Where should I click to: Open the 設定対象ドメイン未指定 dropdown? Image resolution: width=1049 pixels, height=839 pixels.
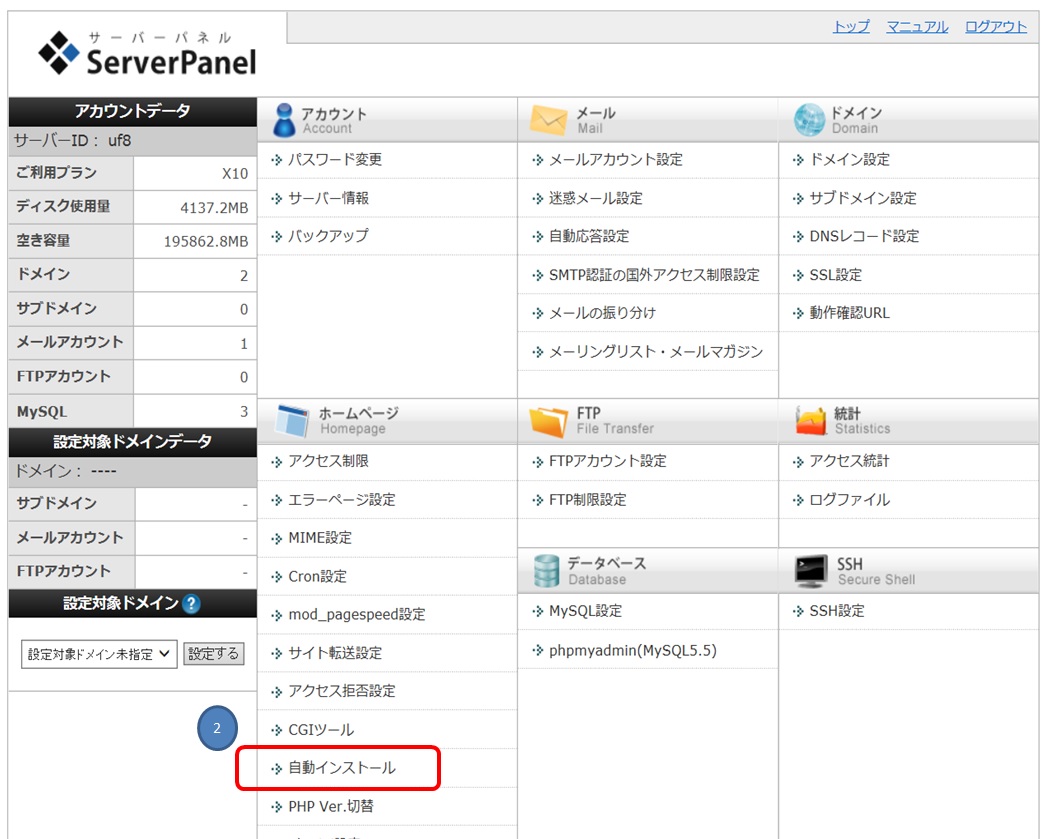[x=99, y=654]
